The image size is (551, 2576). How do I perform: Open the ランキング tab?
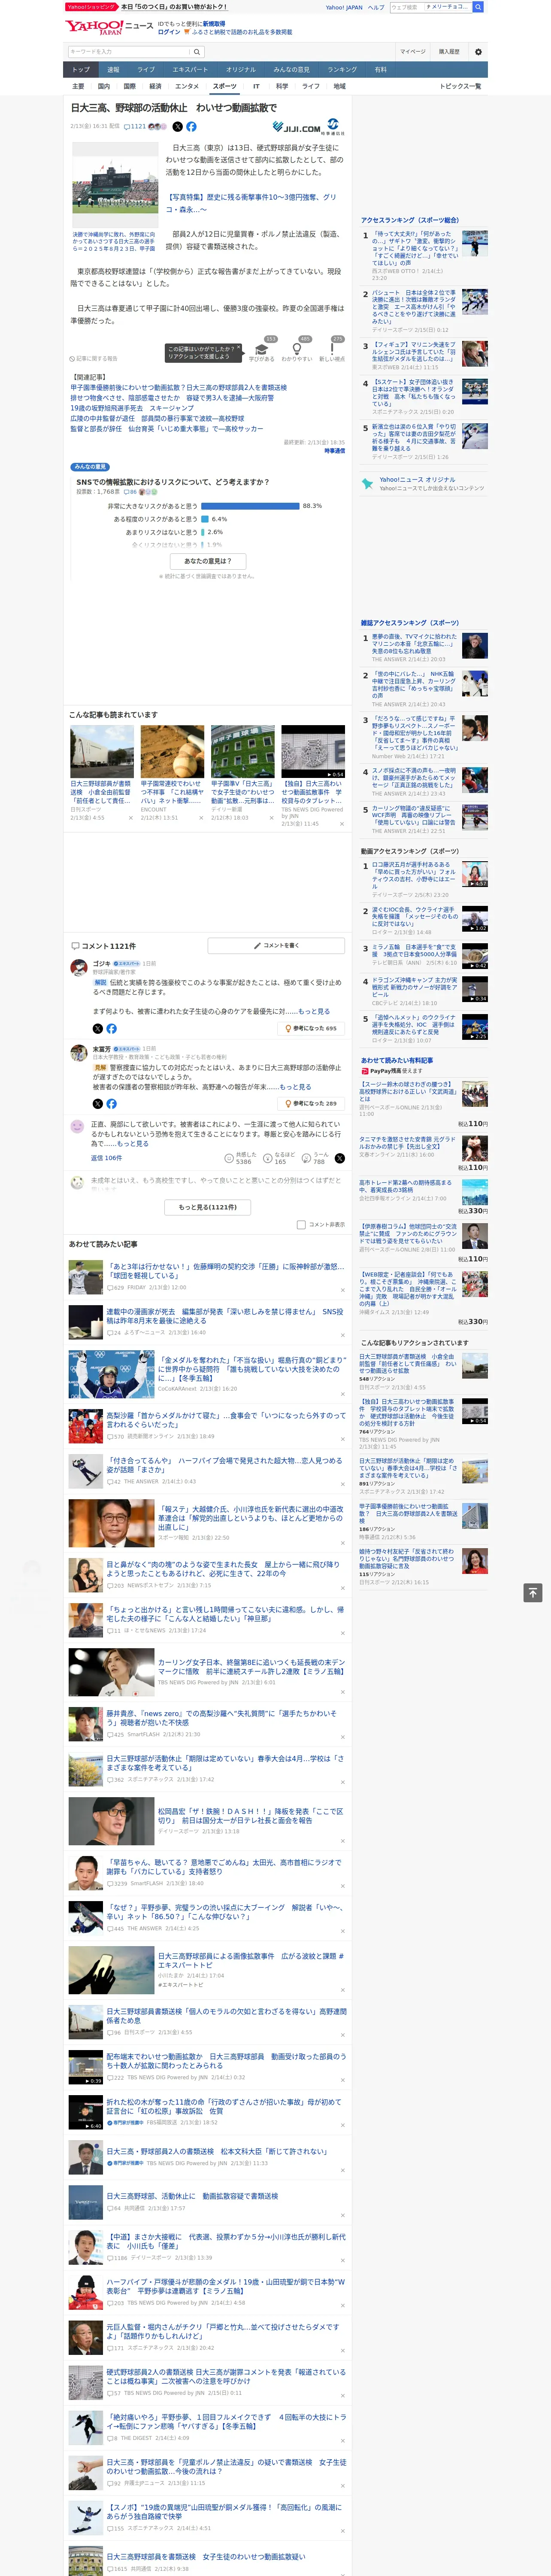point(342,70)
